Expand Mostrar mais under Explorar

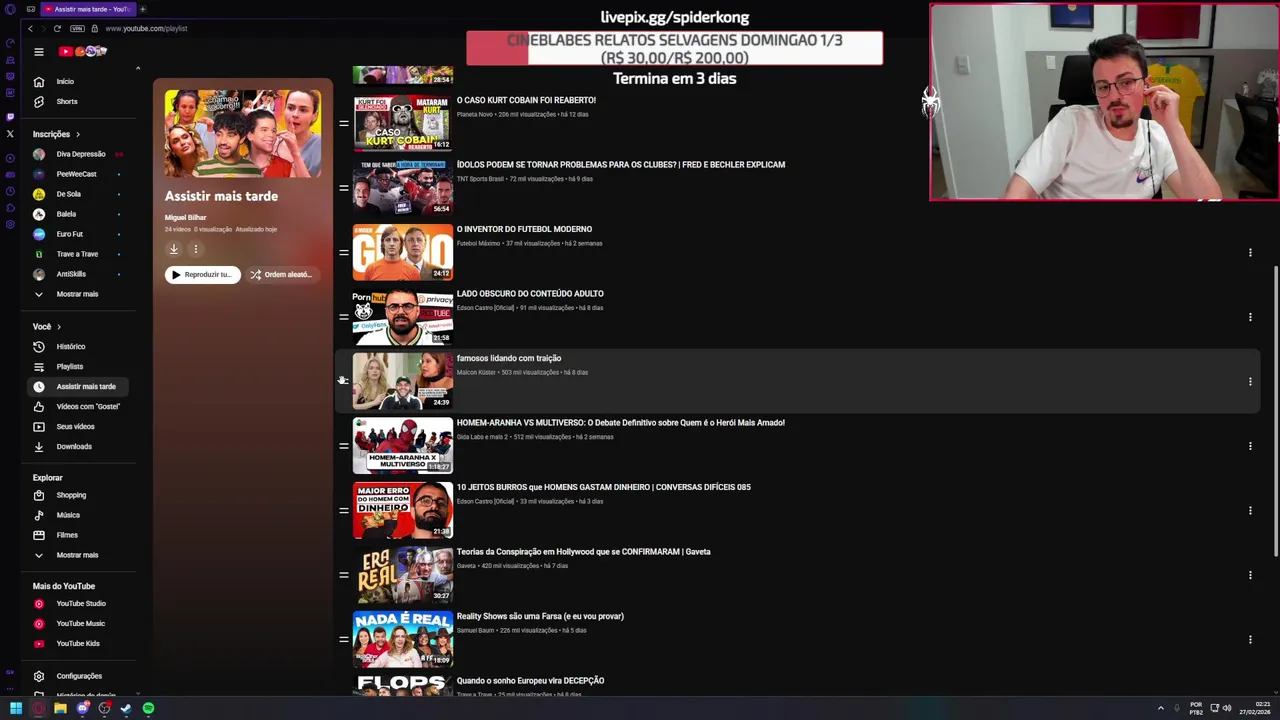(77, 555)
